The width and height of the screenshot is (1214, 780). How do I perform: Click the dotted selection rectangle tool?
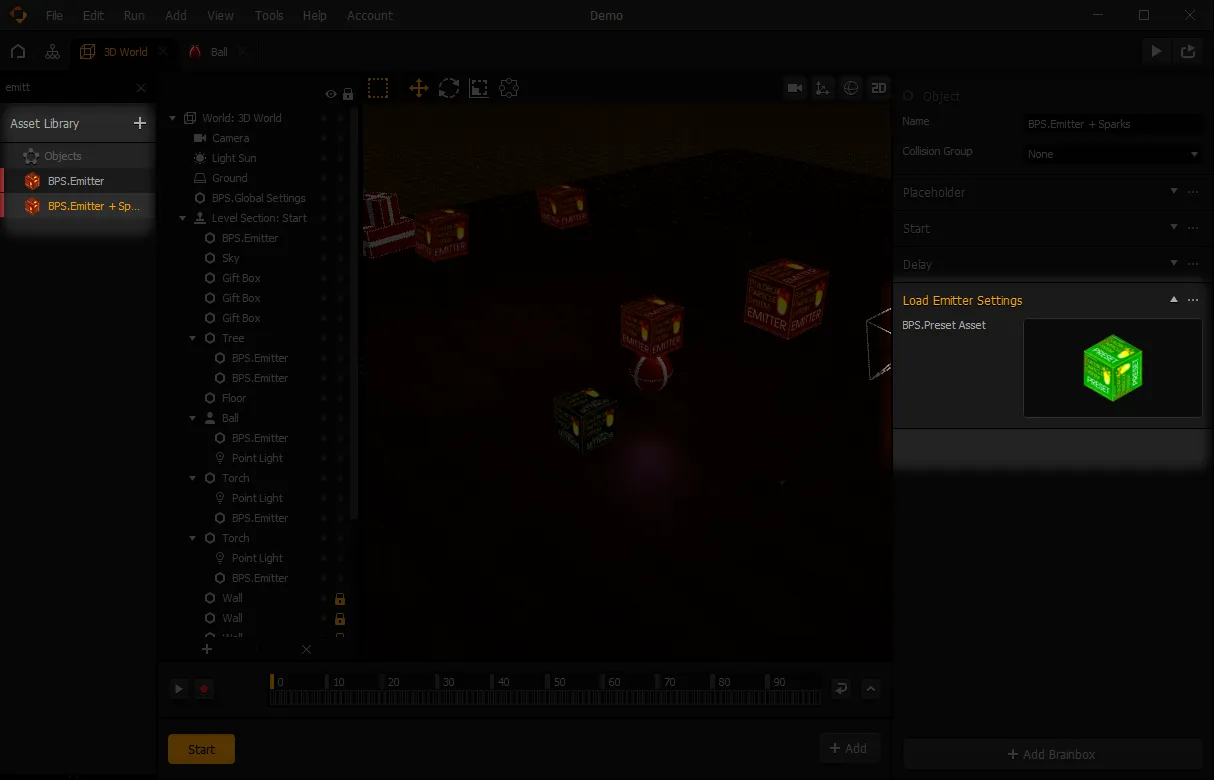378,88
